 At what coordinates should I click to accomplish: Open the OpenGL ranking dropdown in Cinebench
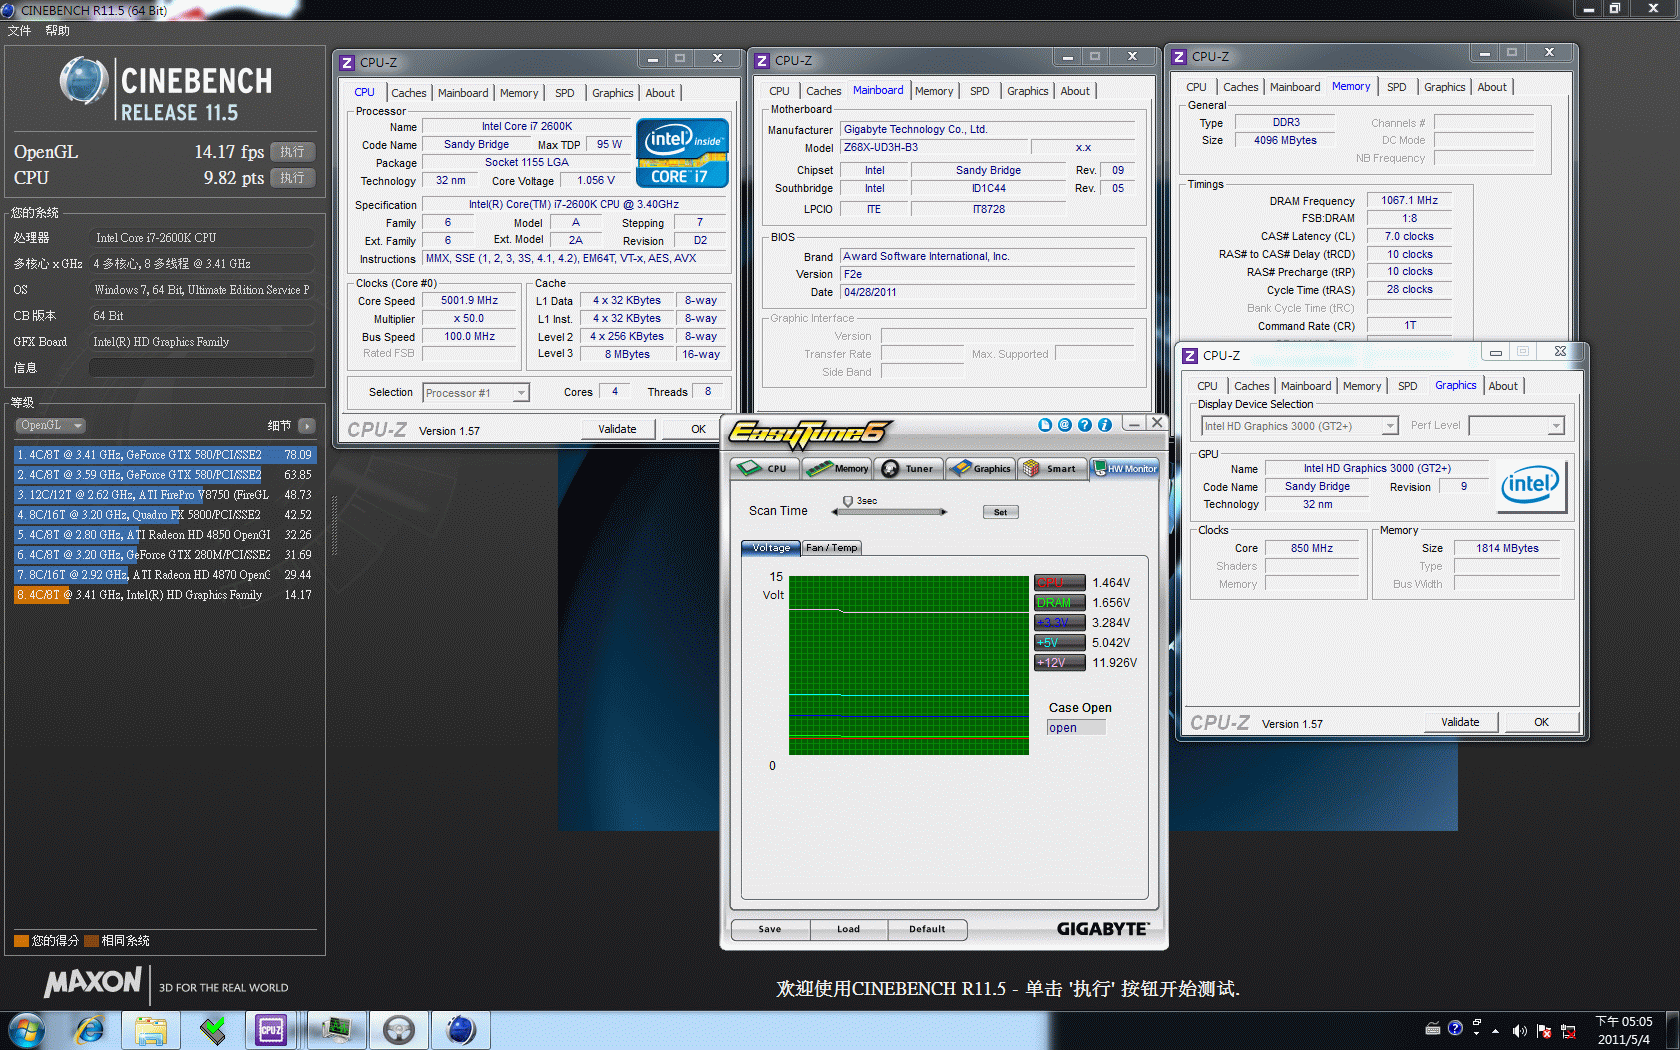coord(50,425)
